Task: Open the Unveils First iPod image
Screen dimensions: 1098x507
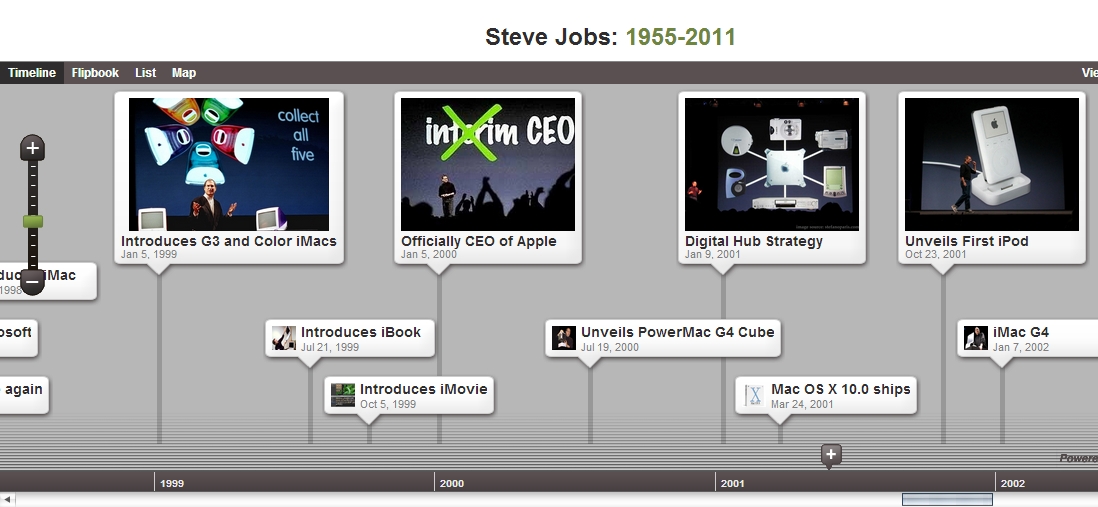Action: click(x=992, y=165)
